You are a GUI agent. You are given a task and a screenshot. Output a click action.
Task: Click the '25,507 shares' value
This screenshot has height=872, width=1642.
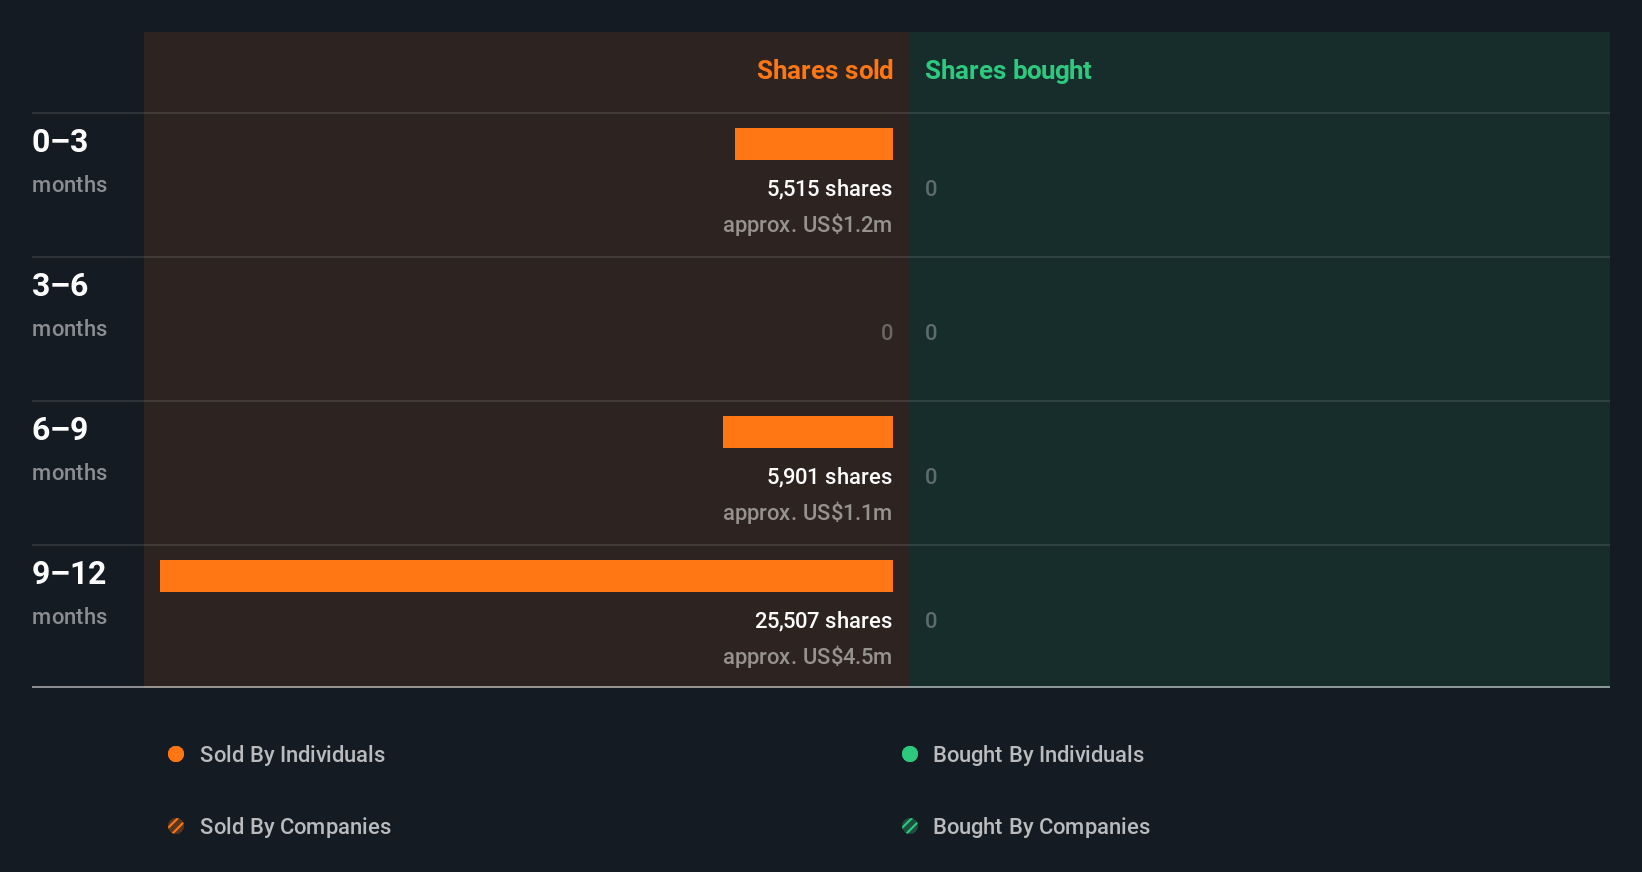coord(823,620)
